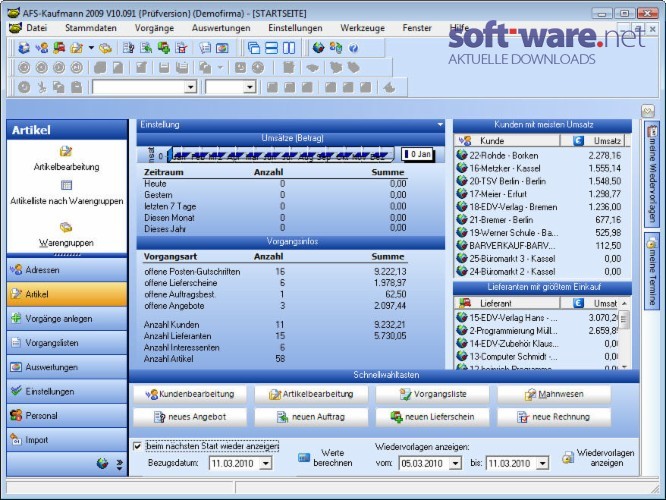Click the Kundenbearbeitung quick button

(x=189, y=394)
